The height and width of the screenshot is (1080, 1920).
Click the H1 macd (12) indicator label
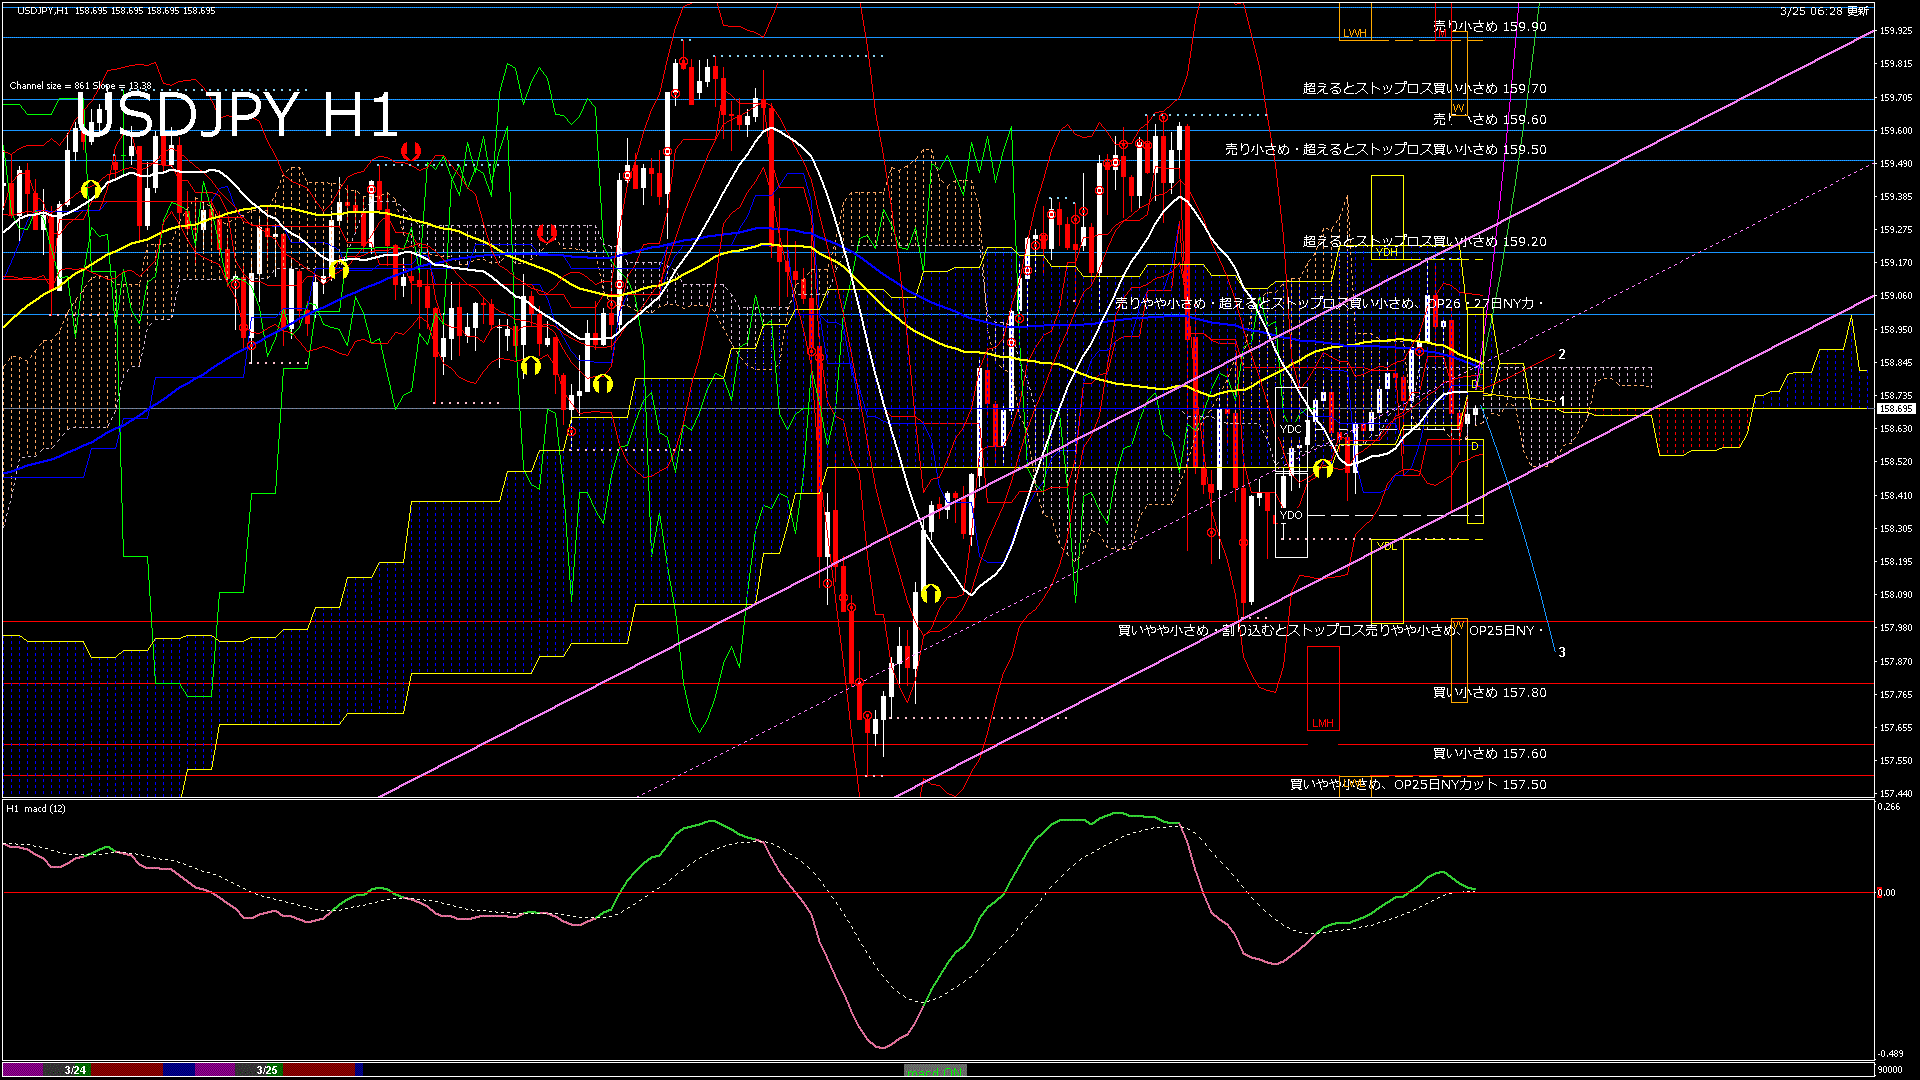[x=36, y=808]
